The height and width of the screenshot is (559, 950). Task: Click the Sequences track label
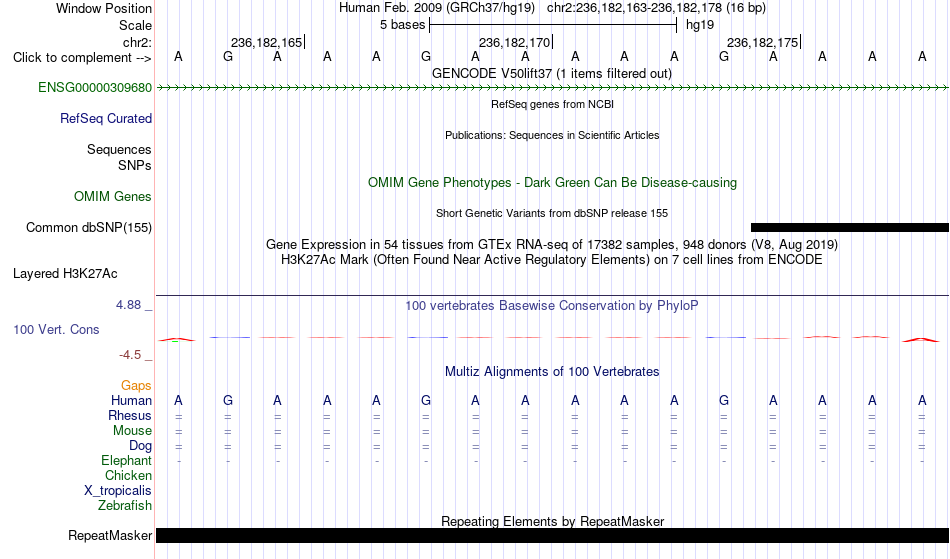(x=119, y=150)
